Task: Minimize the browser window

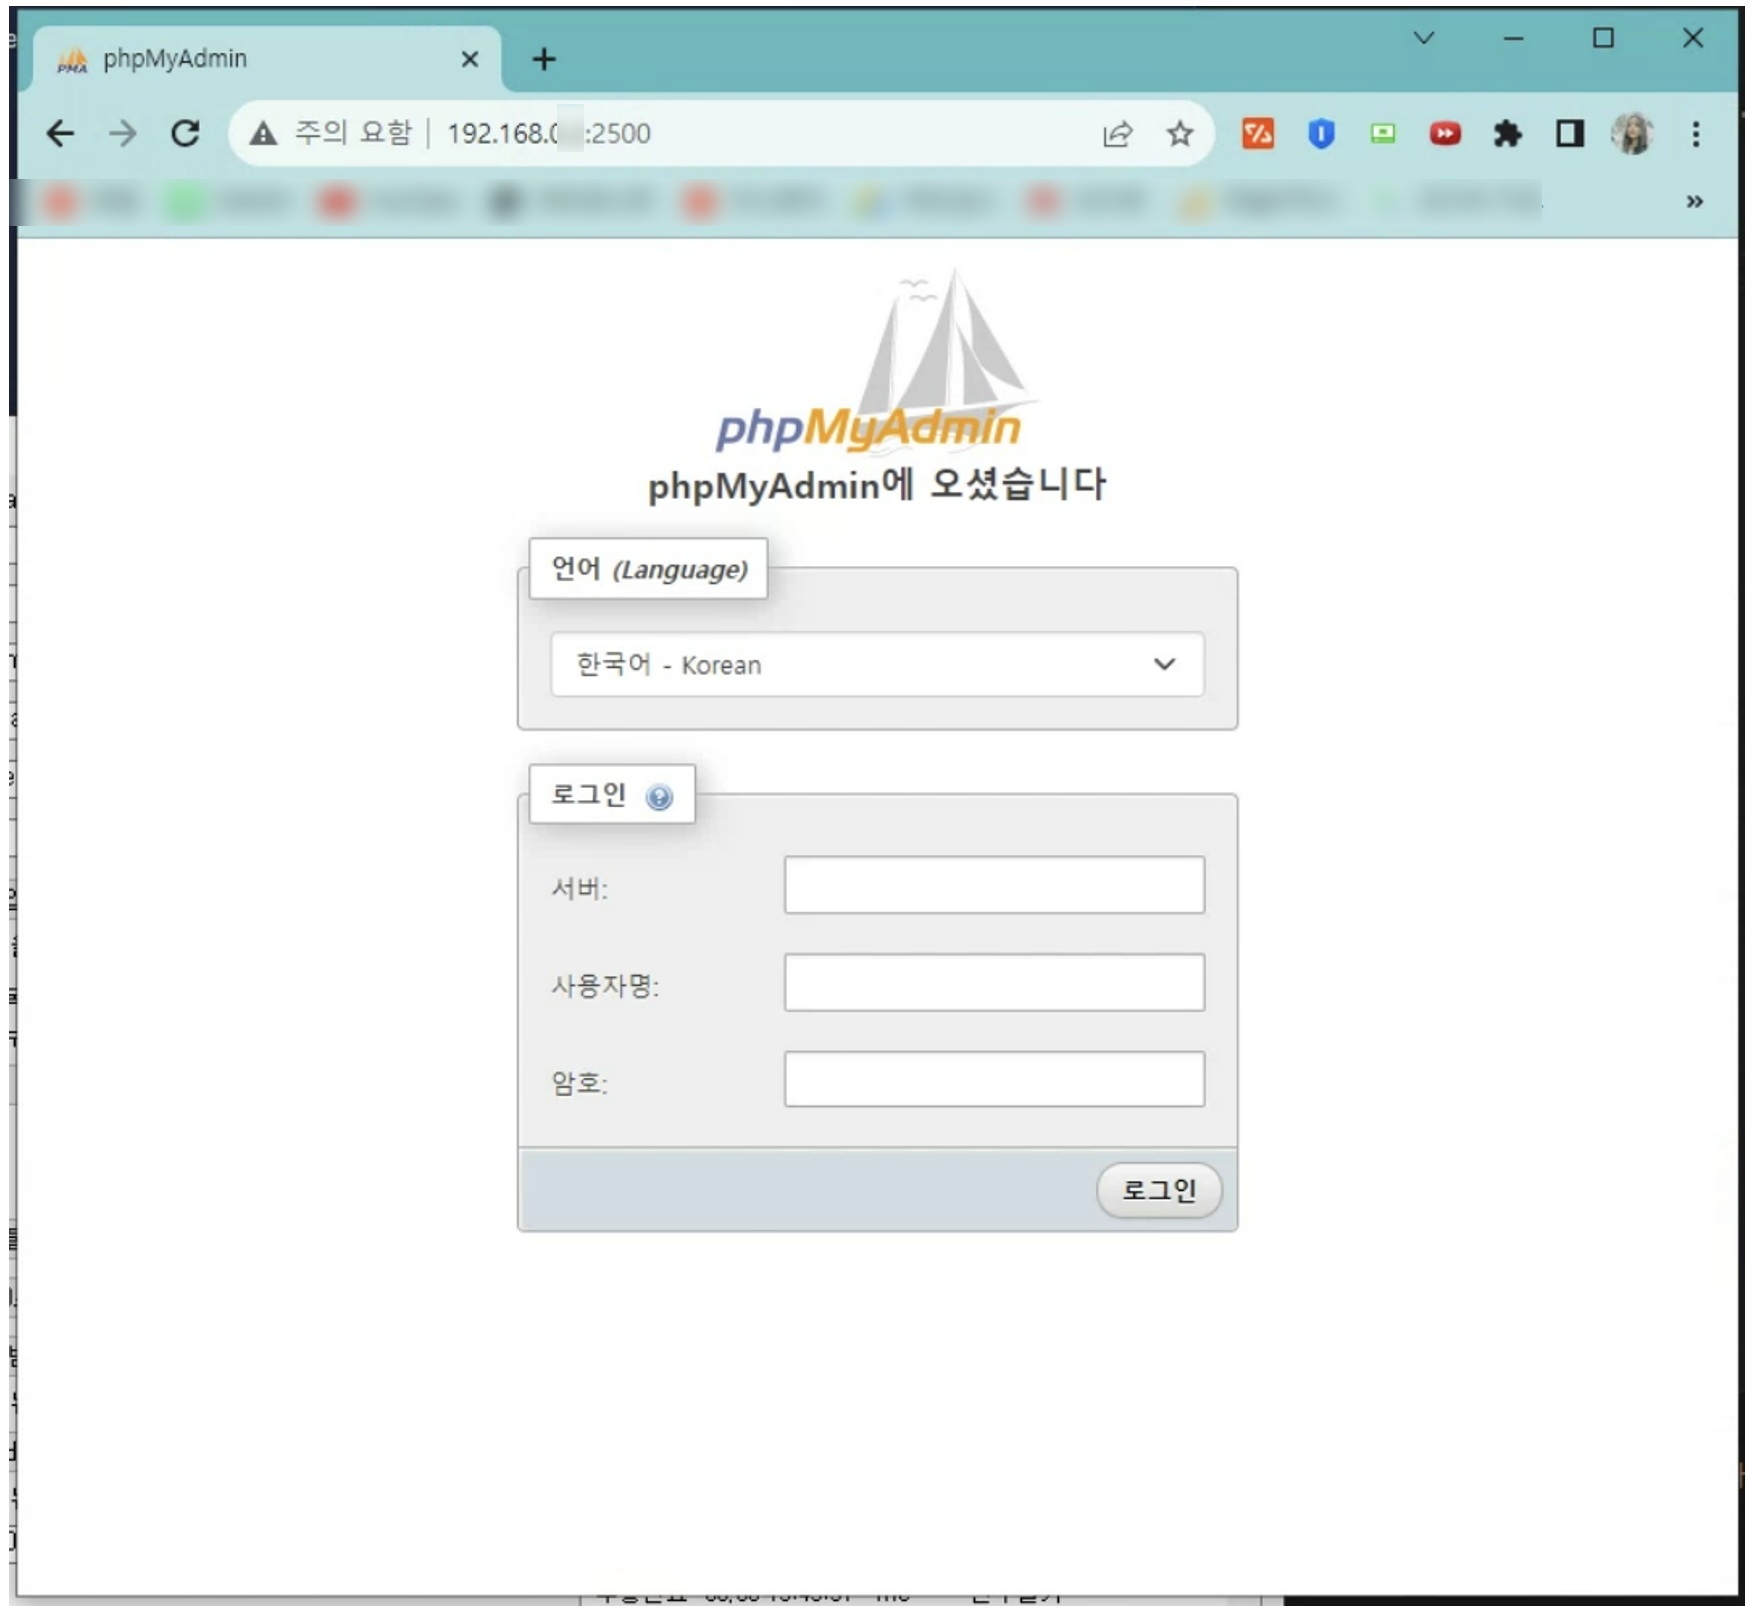Action: pyautogui.click(x=1514, y=38)
